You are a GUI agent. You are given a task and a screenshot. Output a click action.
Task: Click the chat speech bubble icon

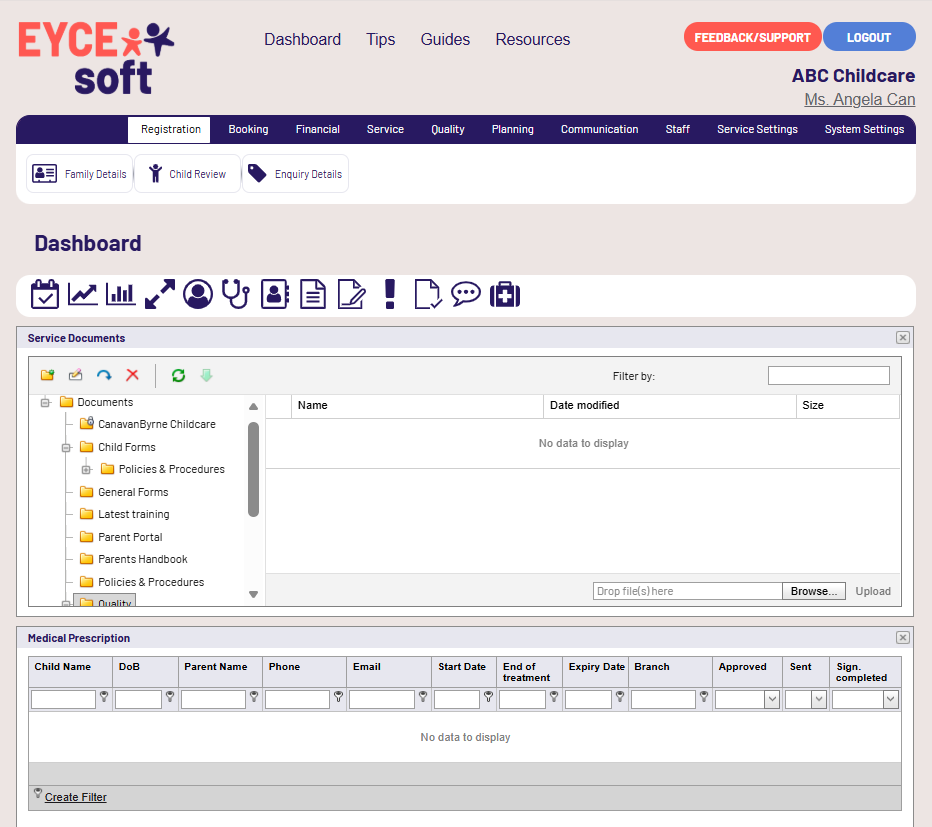tap(466, 294)
